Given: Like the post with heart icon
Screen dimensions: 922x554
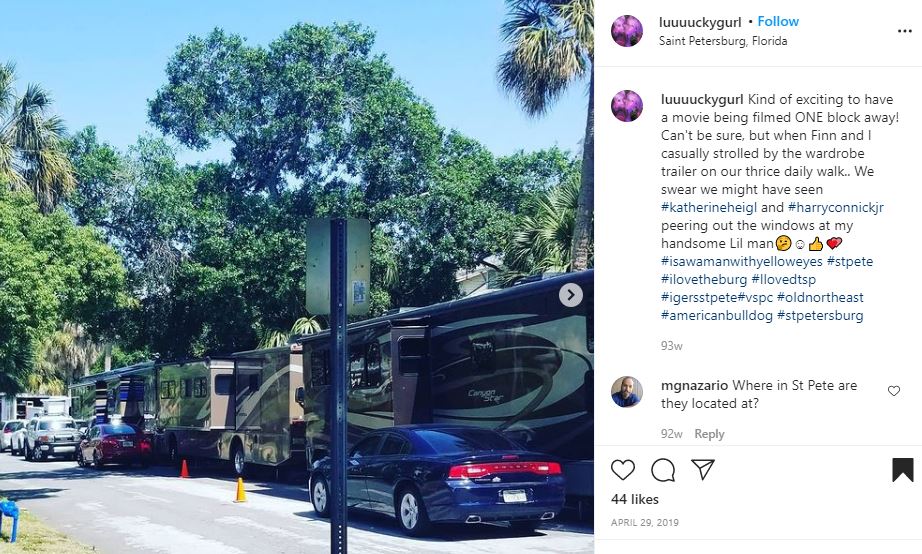Looking at the screenshot, I should pos(623,470).
